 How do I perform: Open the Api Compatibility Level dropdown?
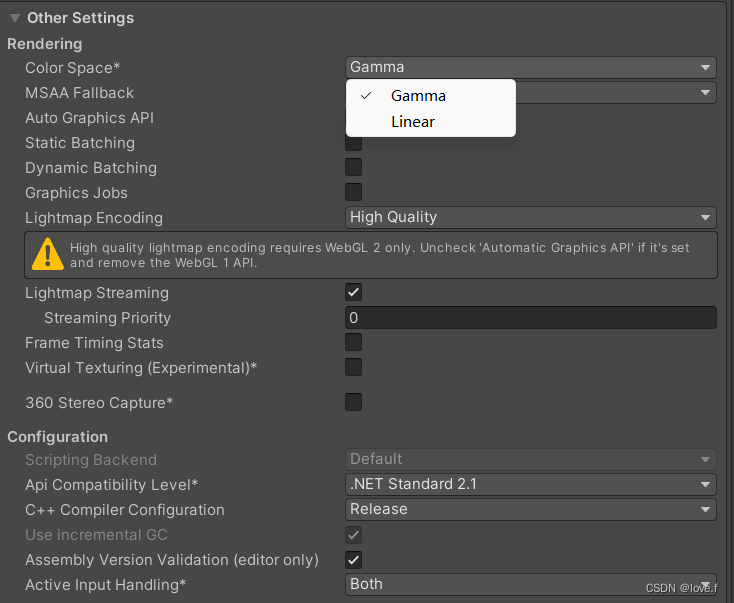pyautogui.click(x=531, y=485)
